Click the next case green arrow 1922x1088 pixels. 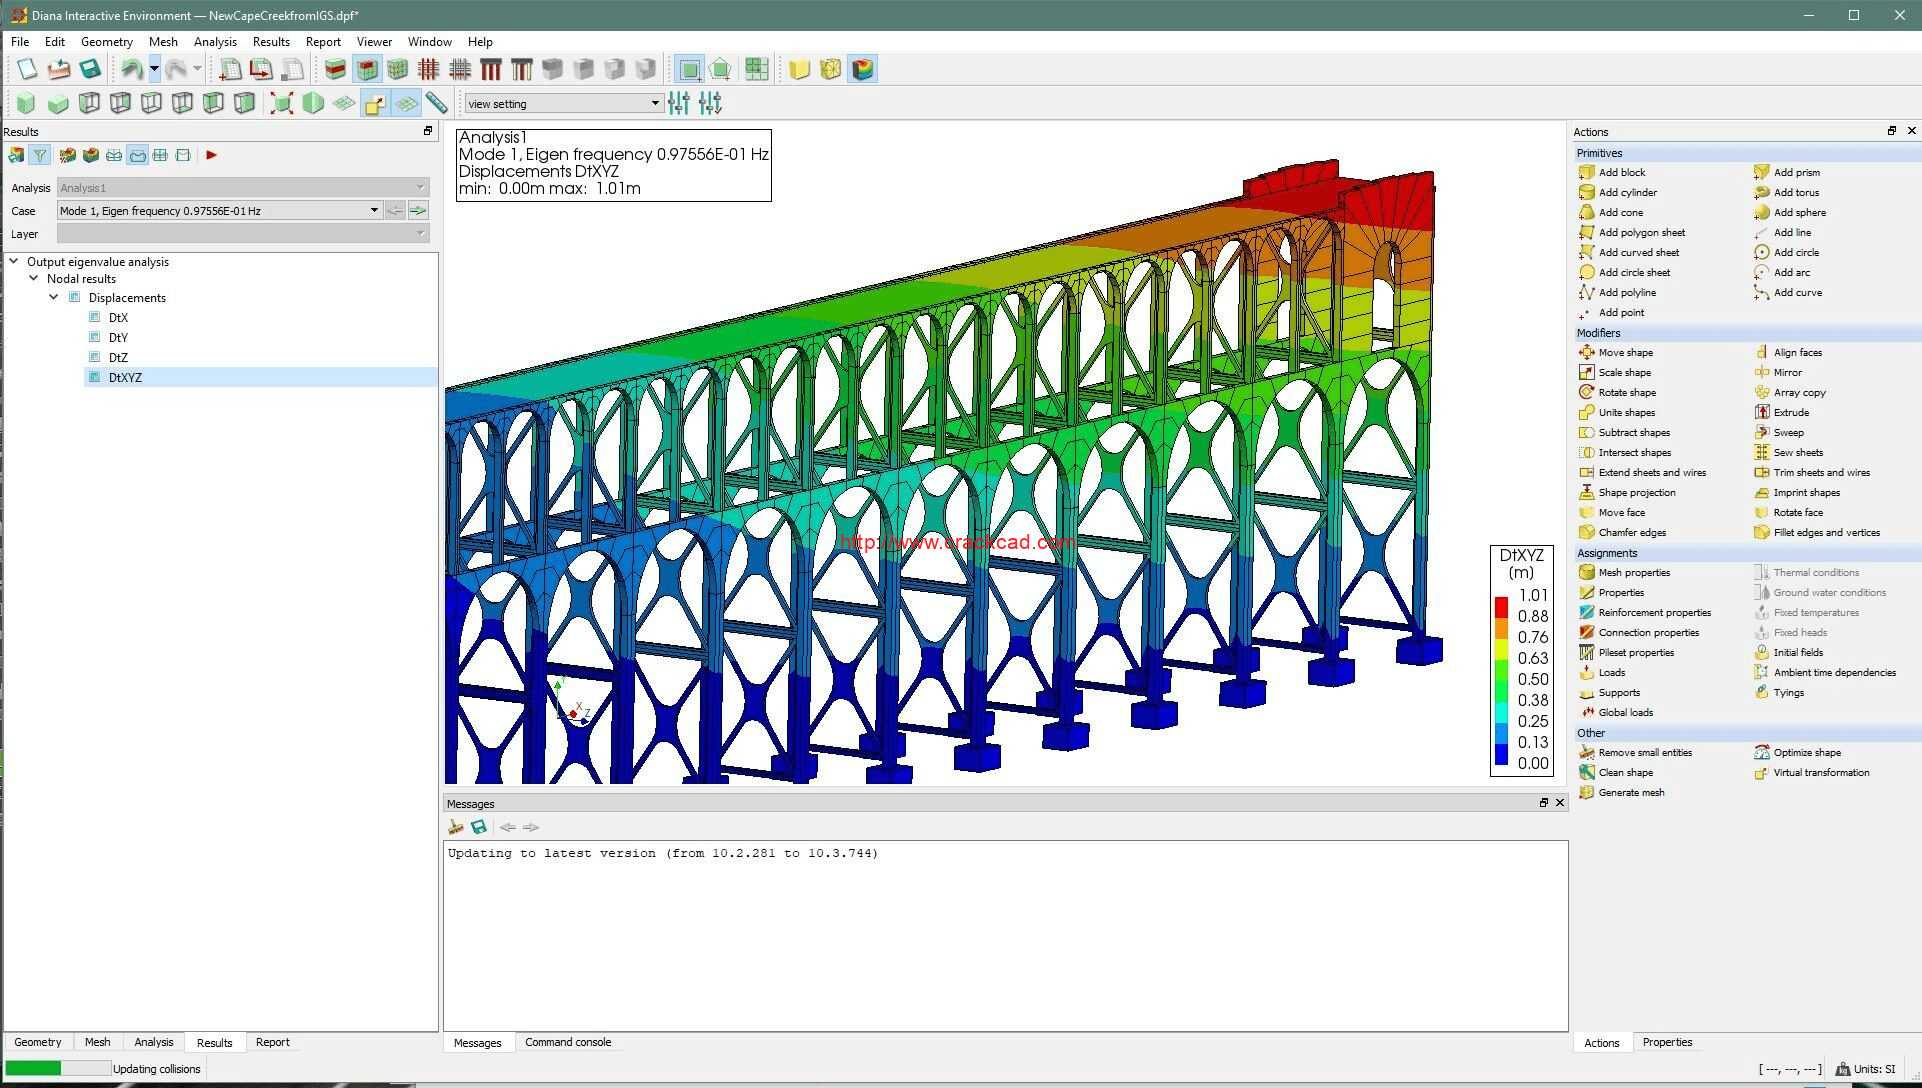tap(418, 210)
